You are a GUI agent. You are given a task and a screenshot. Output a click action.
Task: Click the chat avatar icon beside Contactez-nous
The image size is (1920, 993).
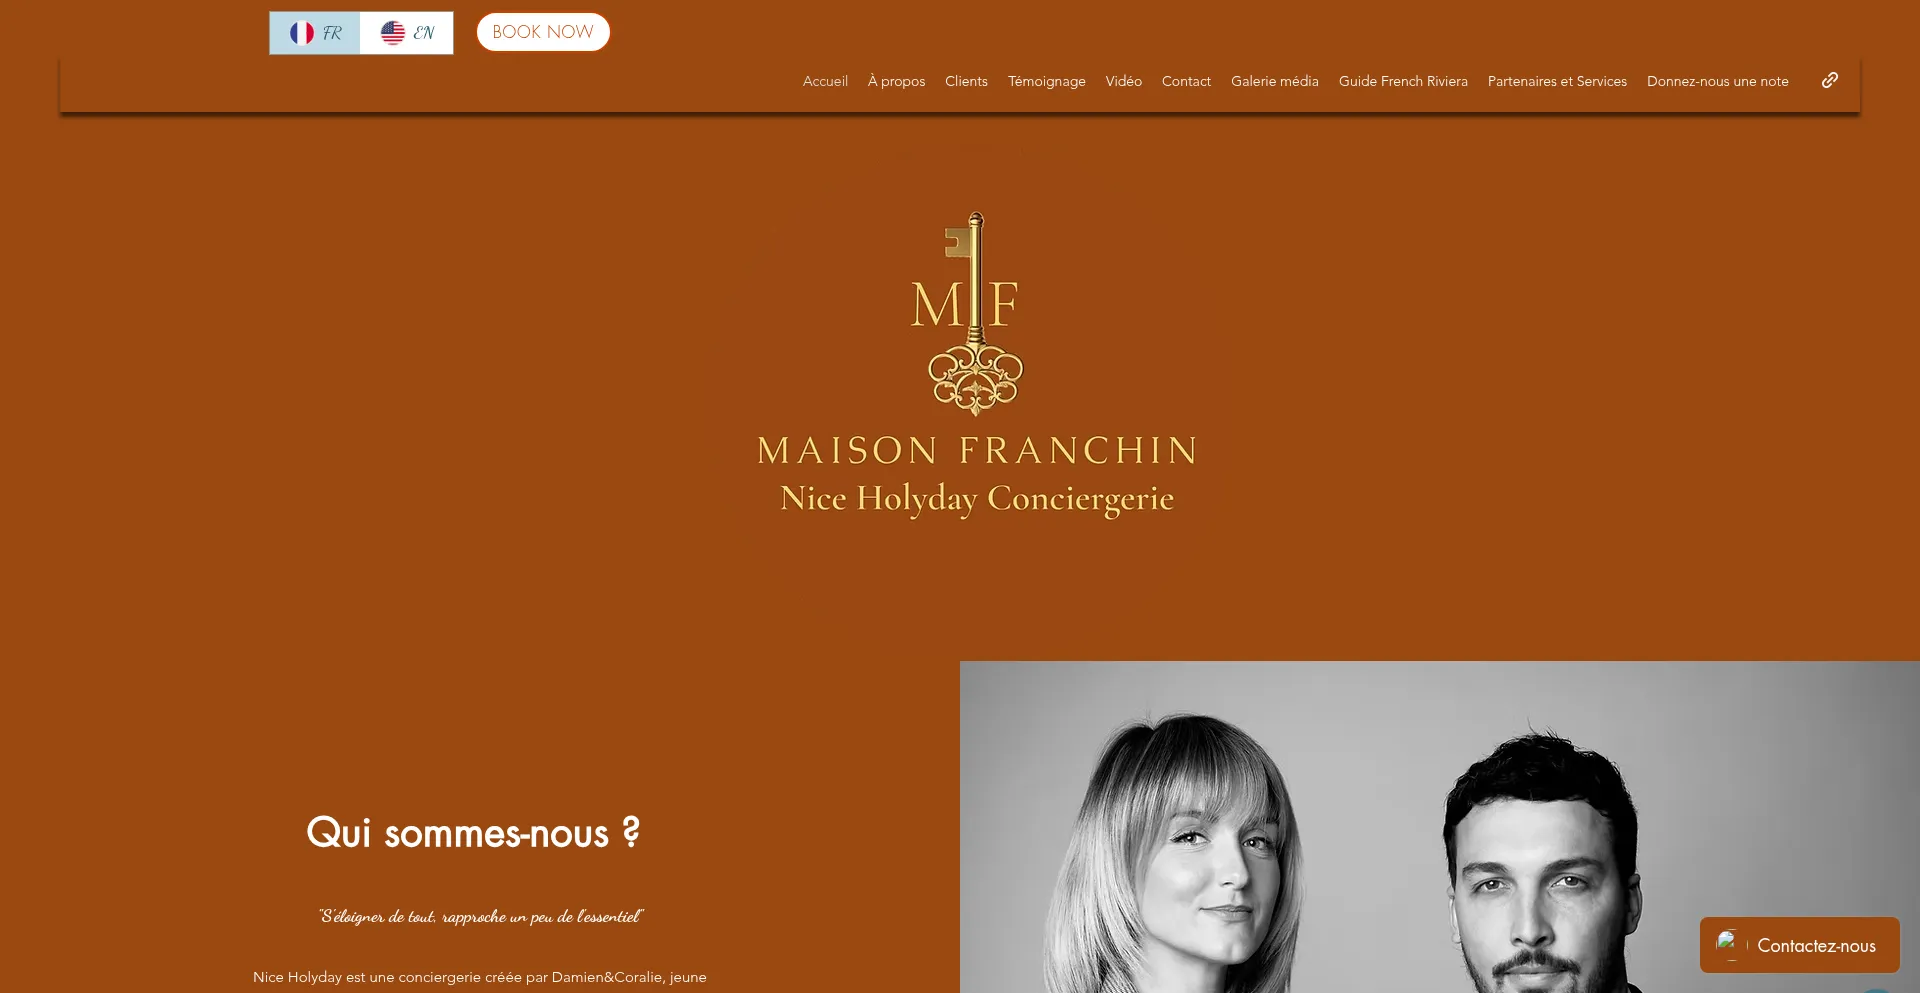[1729, 944]
